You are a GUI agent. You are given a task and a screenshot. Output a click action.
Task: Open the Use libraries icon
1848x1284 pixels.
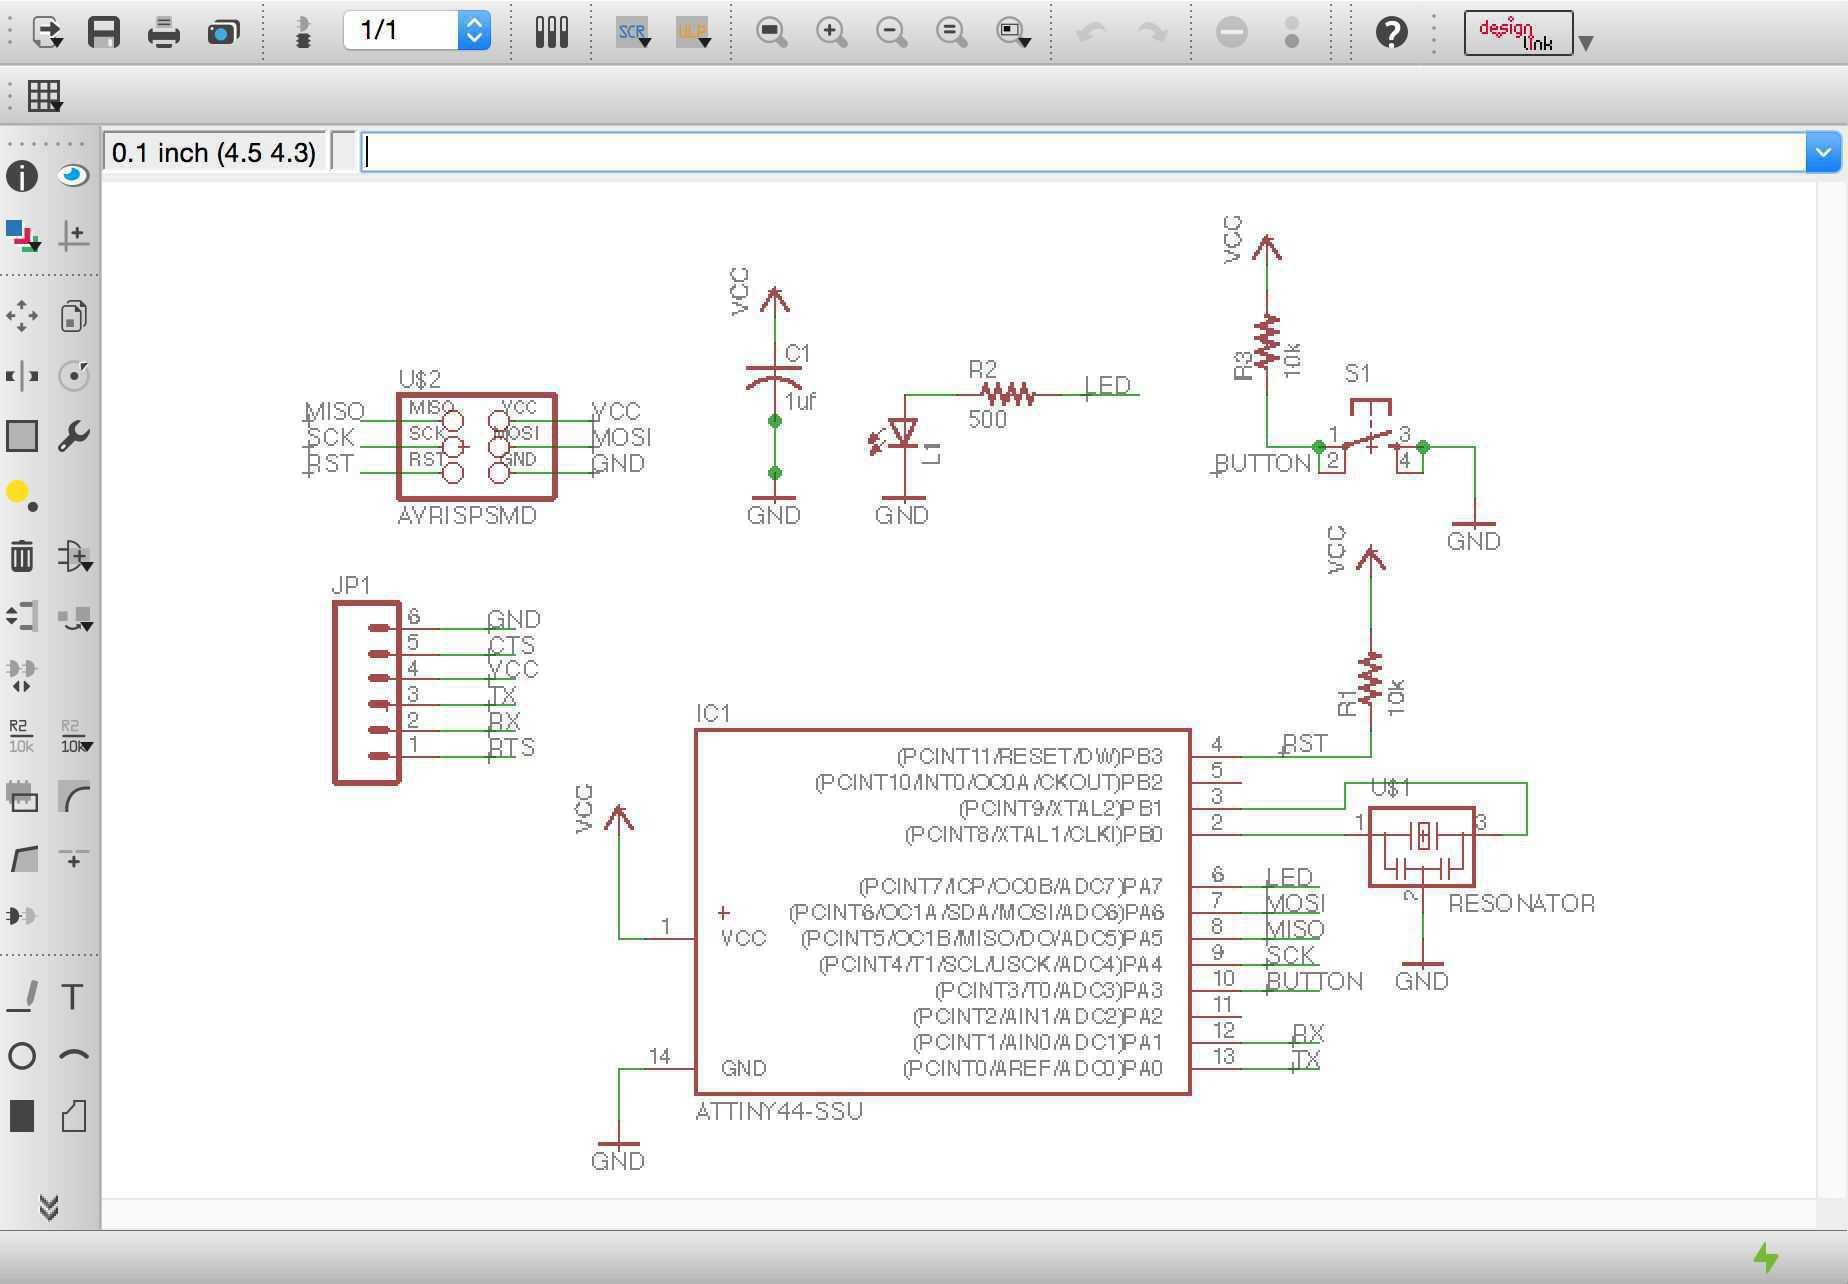[551, 32]
